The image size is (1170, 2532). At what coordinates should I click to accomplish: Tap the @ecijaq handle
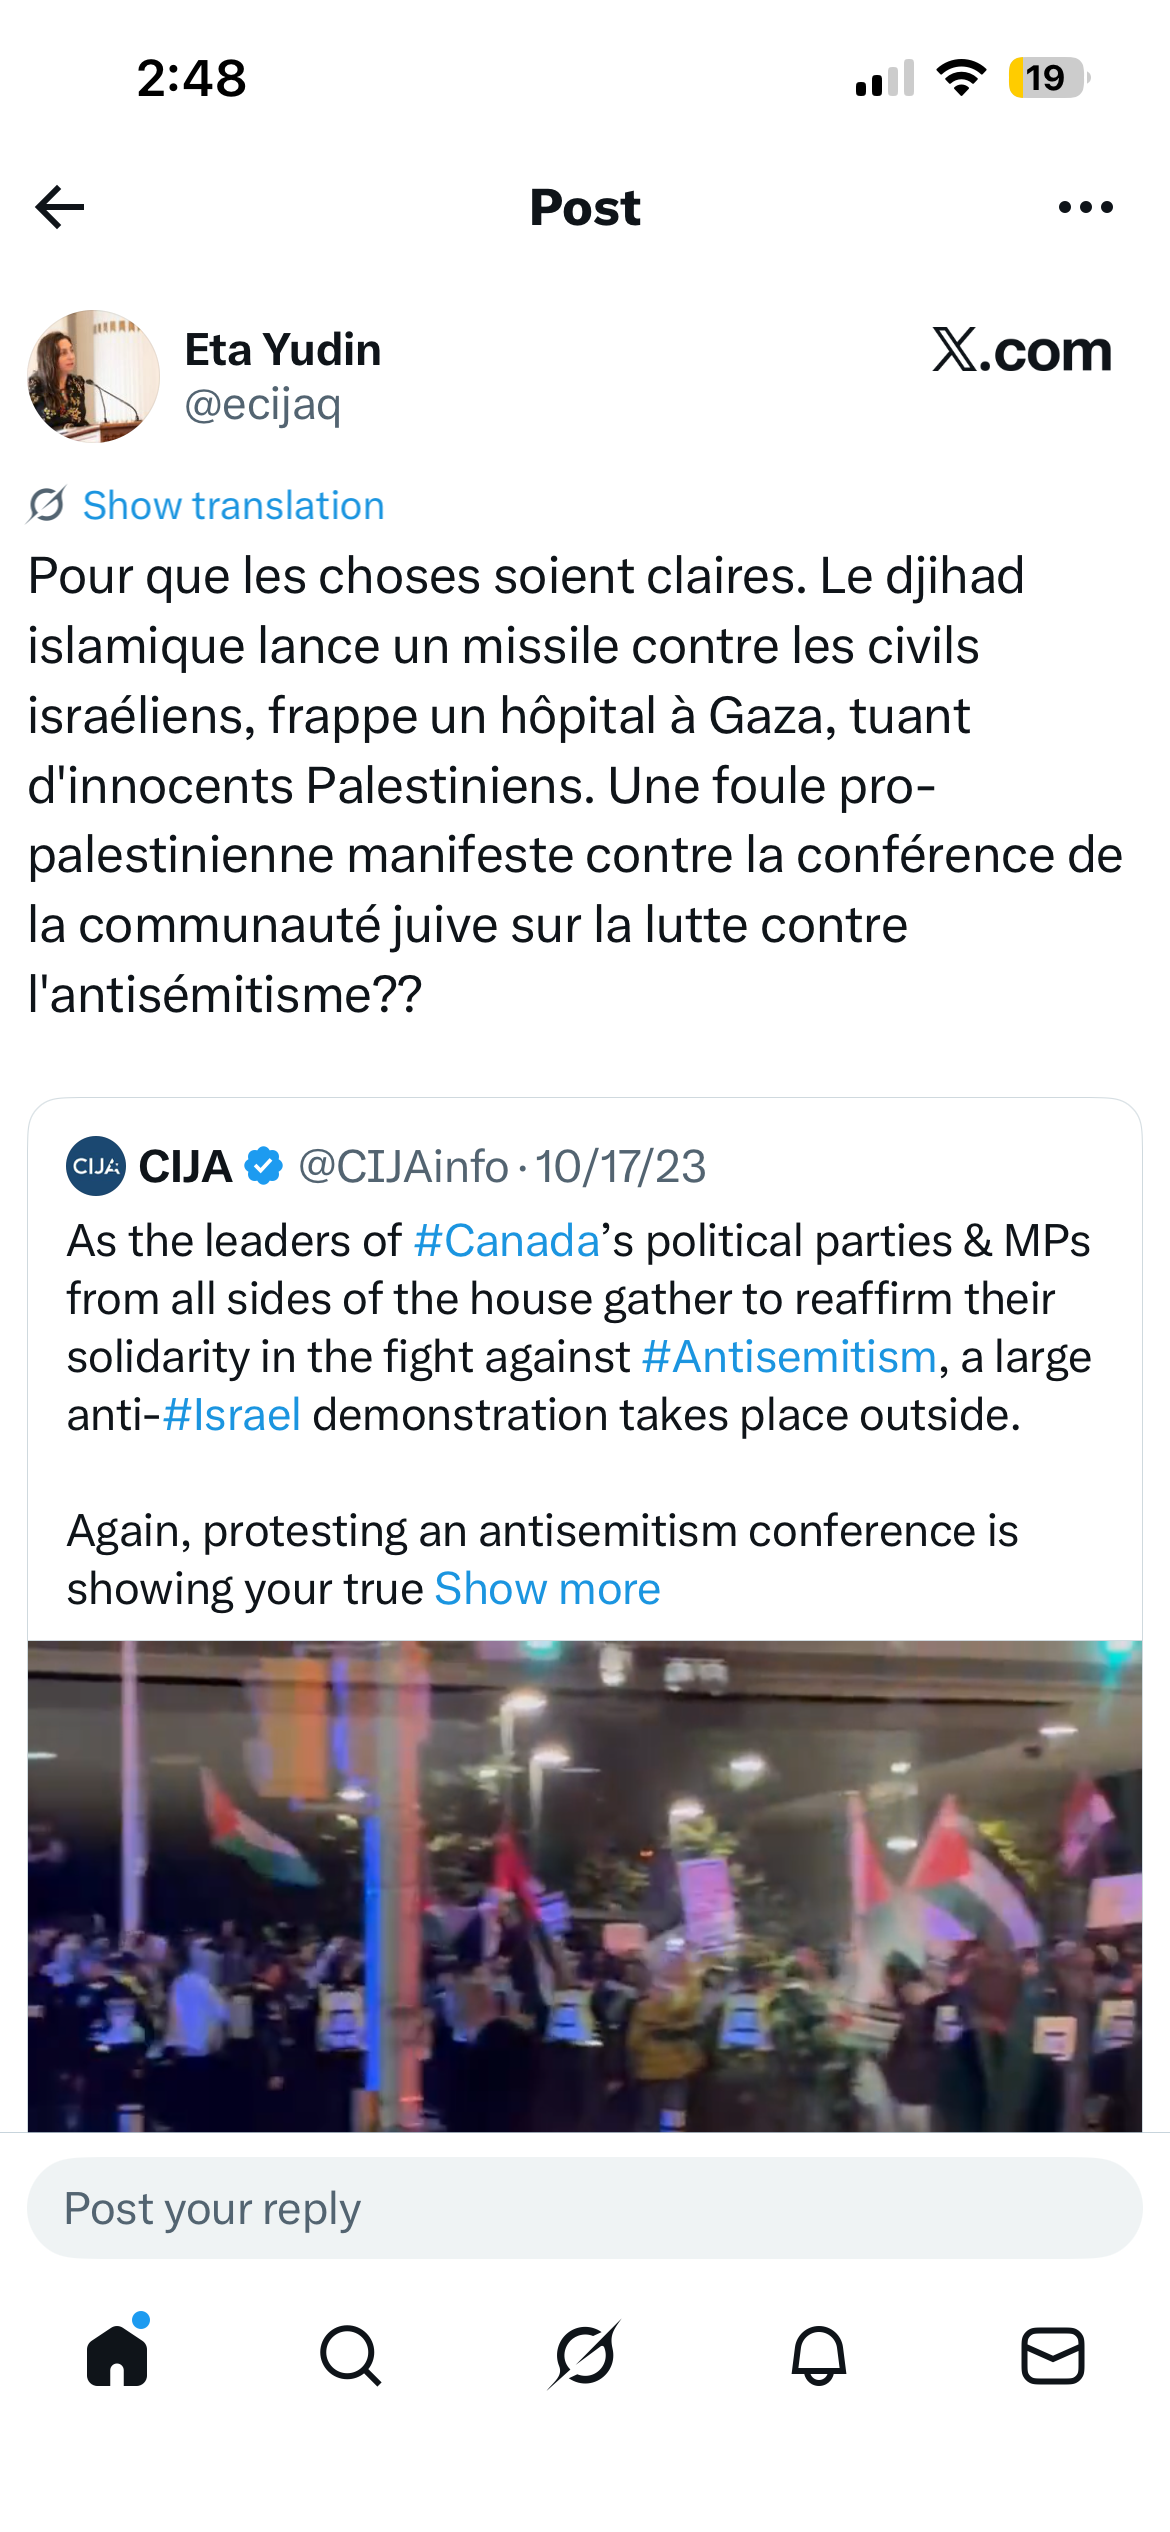click(x=263, y=404)
